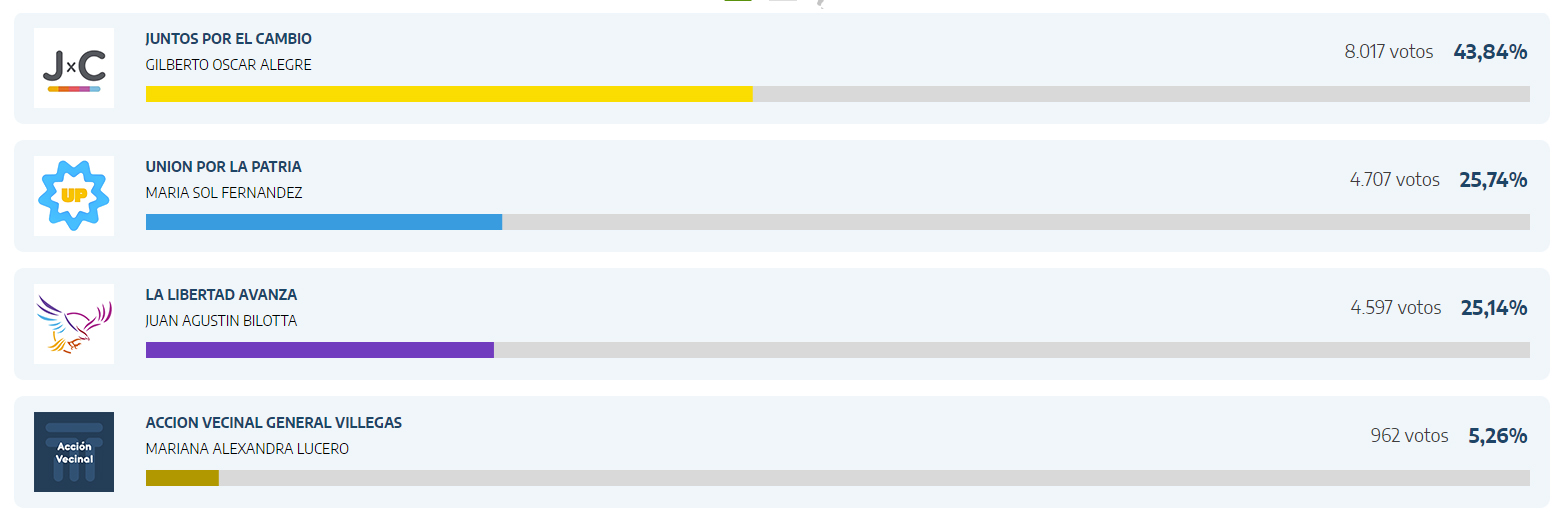Click the yellow Juntos por el Cambio progress bar
This screenshot has height=516, width=1560.
pyautogui.click(x=449, y=94)
